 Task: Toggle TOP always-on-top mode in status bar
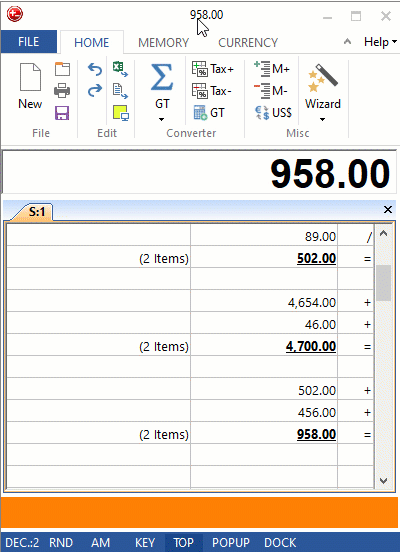[x=183, y=542]
